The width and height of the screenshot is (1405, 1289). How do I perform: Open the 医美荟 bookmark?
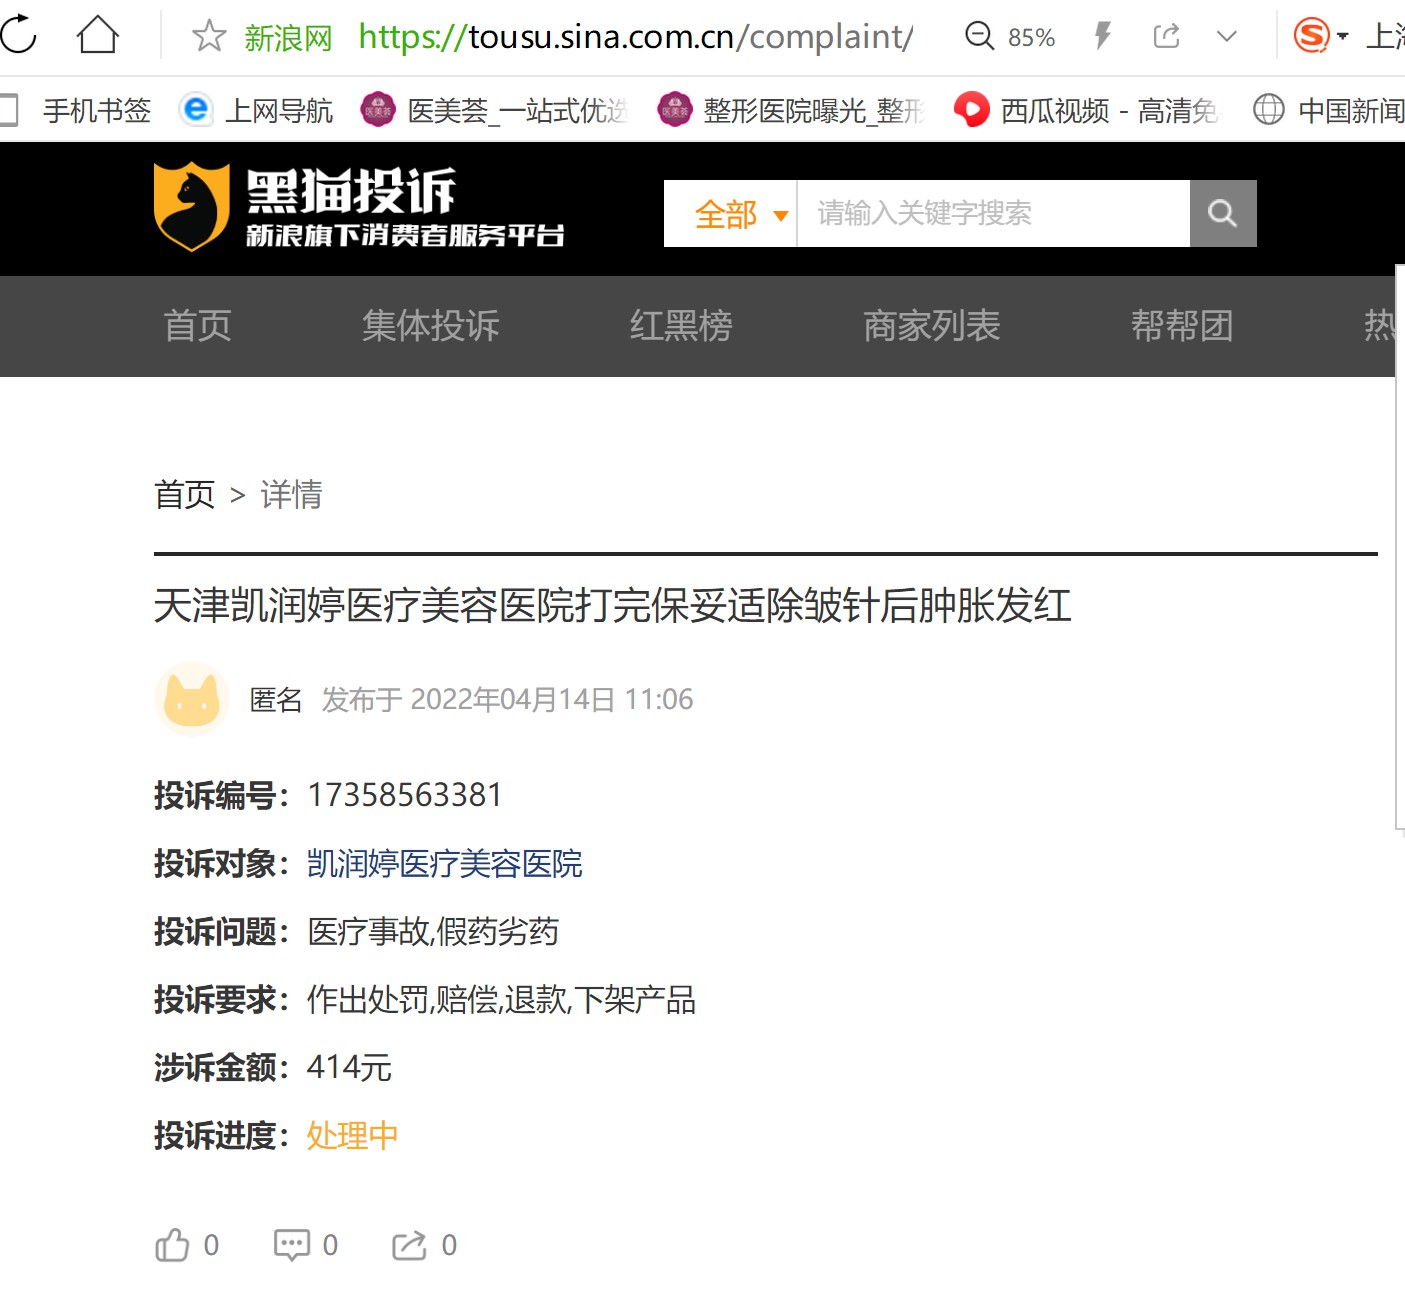coord(494,110)
